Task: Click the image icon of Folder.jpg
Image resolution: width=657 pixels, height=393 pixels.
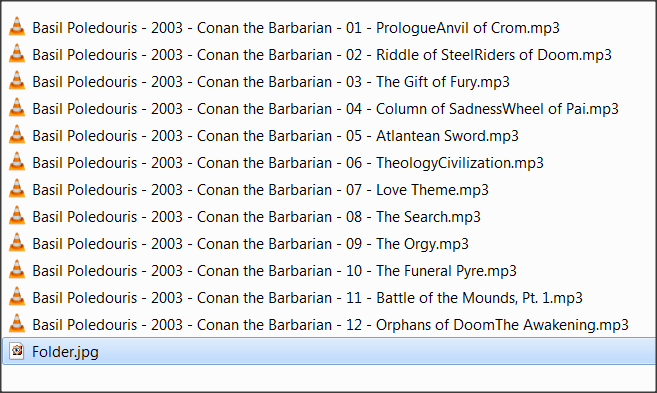Action: click(x=17, y=351)
